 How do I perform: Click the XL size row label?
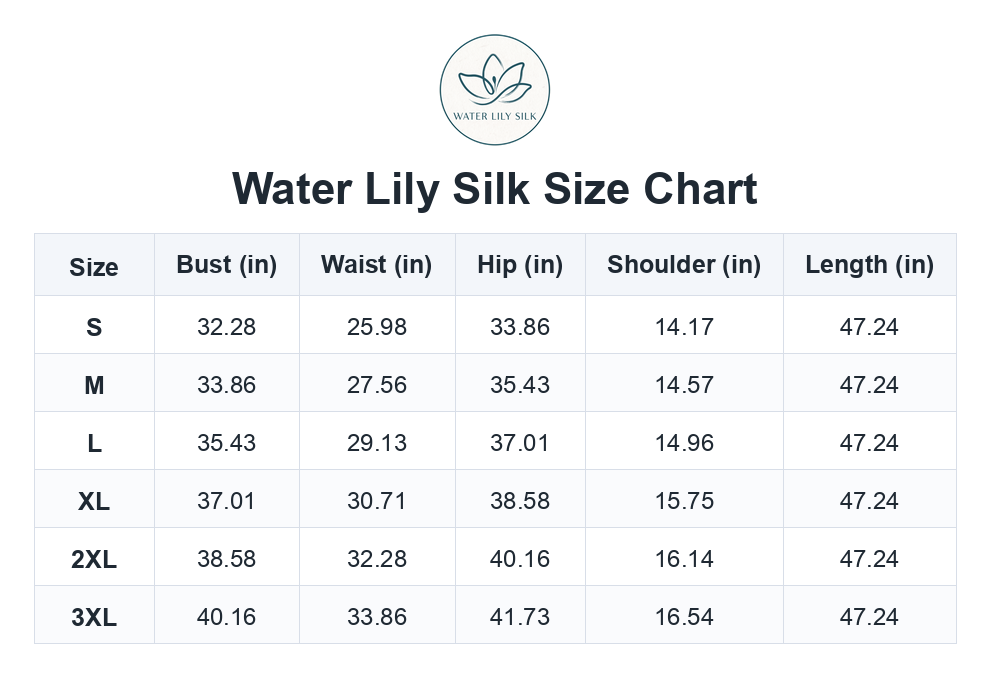pyautogui.click(x=94, y=501)
